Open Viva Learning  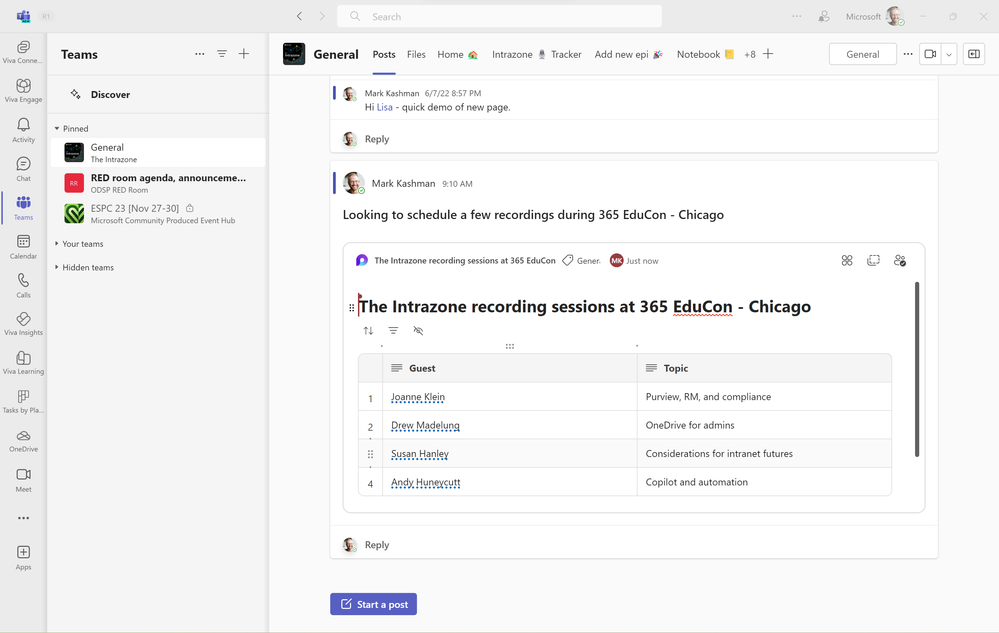23,362
